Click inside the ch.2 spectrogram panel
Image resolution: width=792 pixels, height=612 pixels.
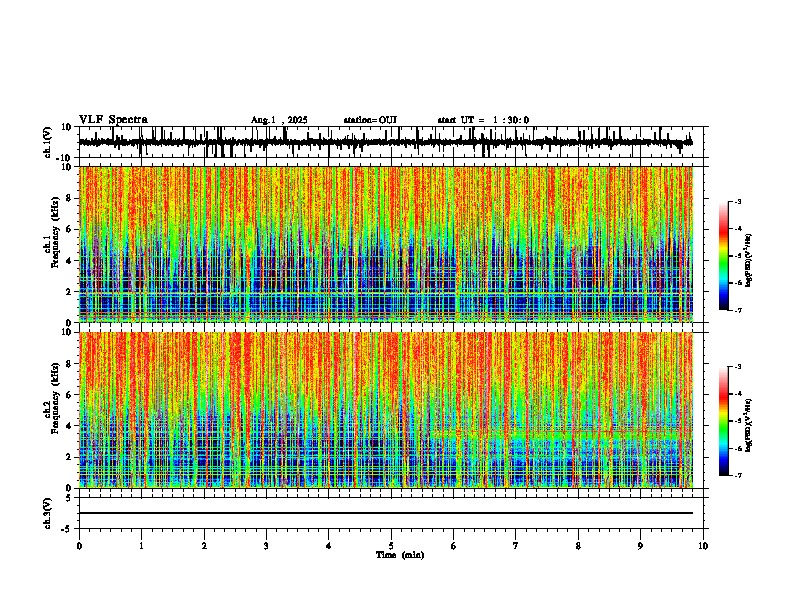click(x=385, y=410)
